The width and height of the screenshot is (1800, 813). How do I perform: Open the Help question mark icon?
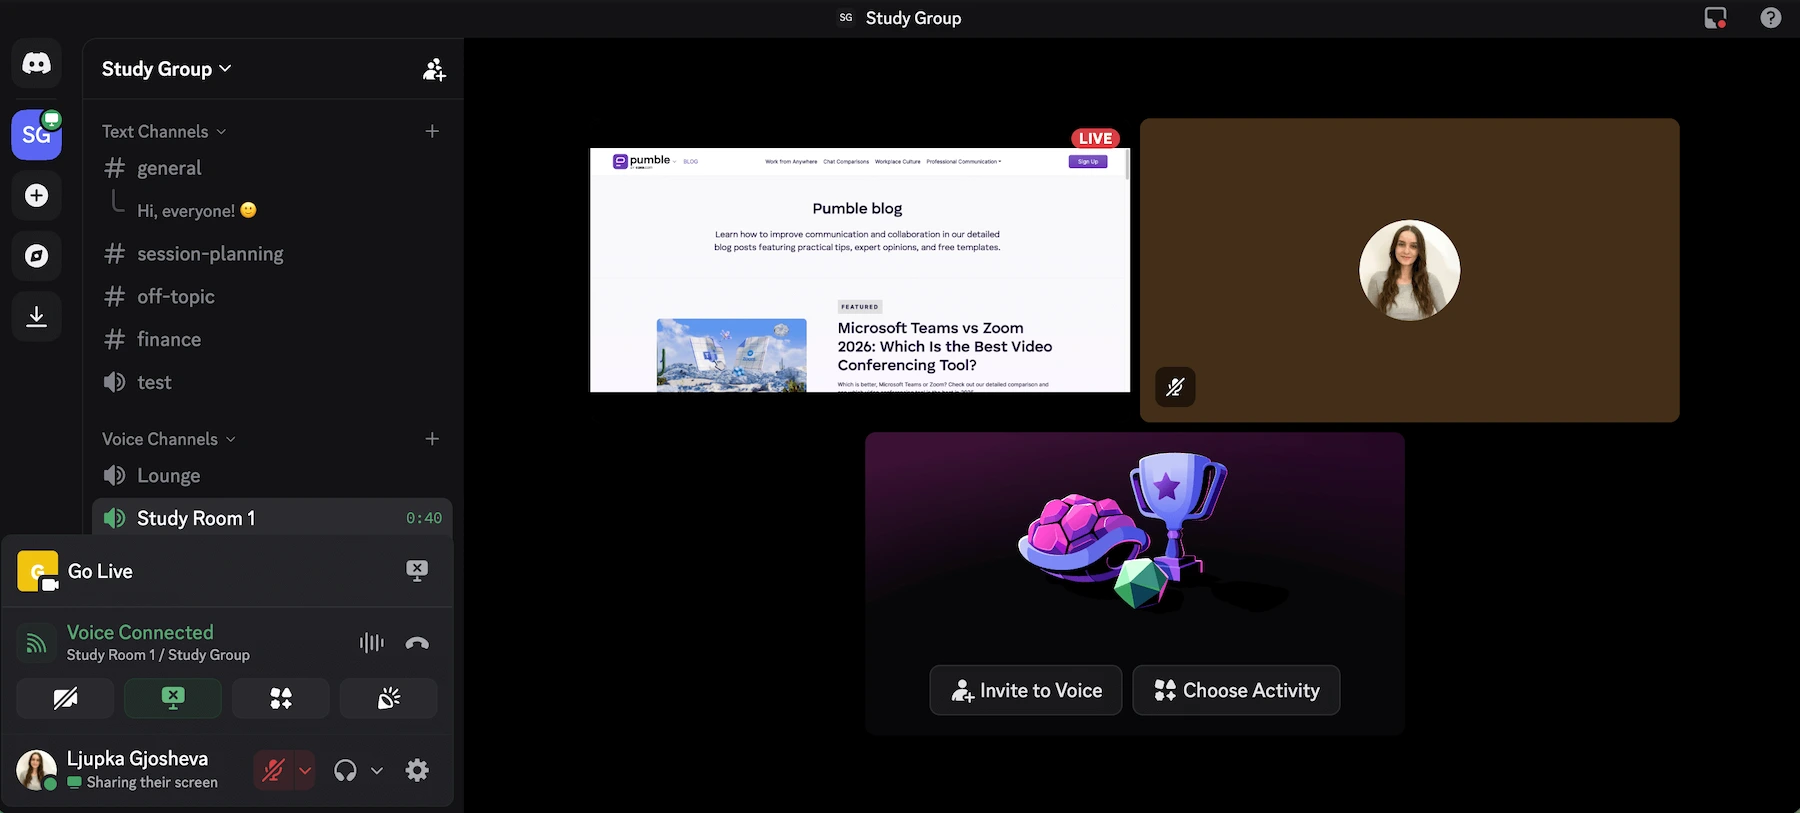pyautogui.click(x=1770, y=18)
